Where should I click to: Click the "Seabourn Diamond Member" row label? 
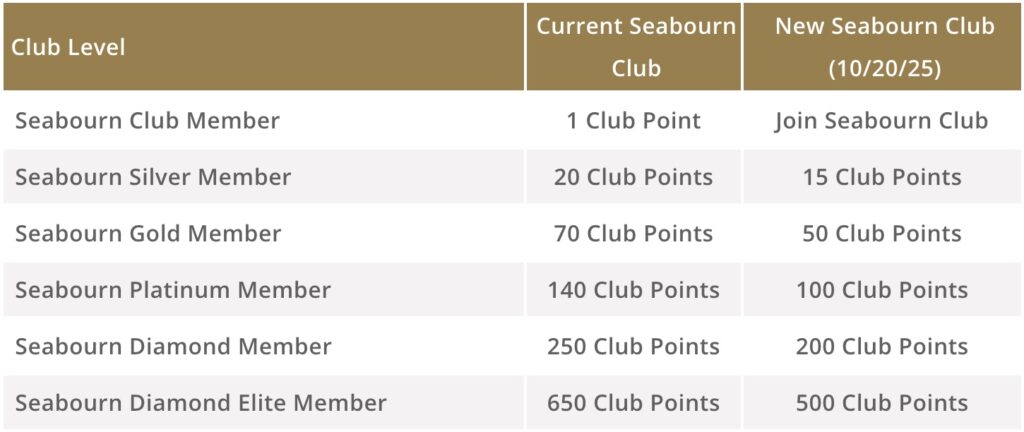173,347
